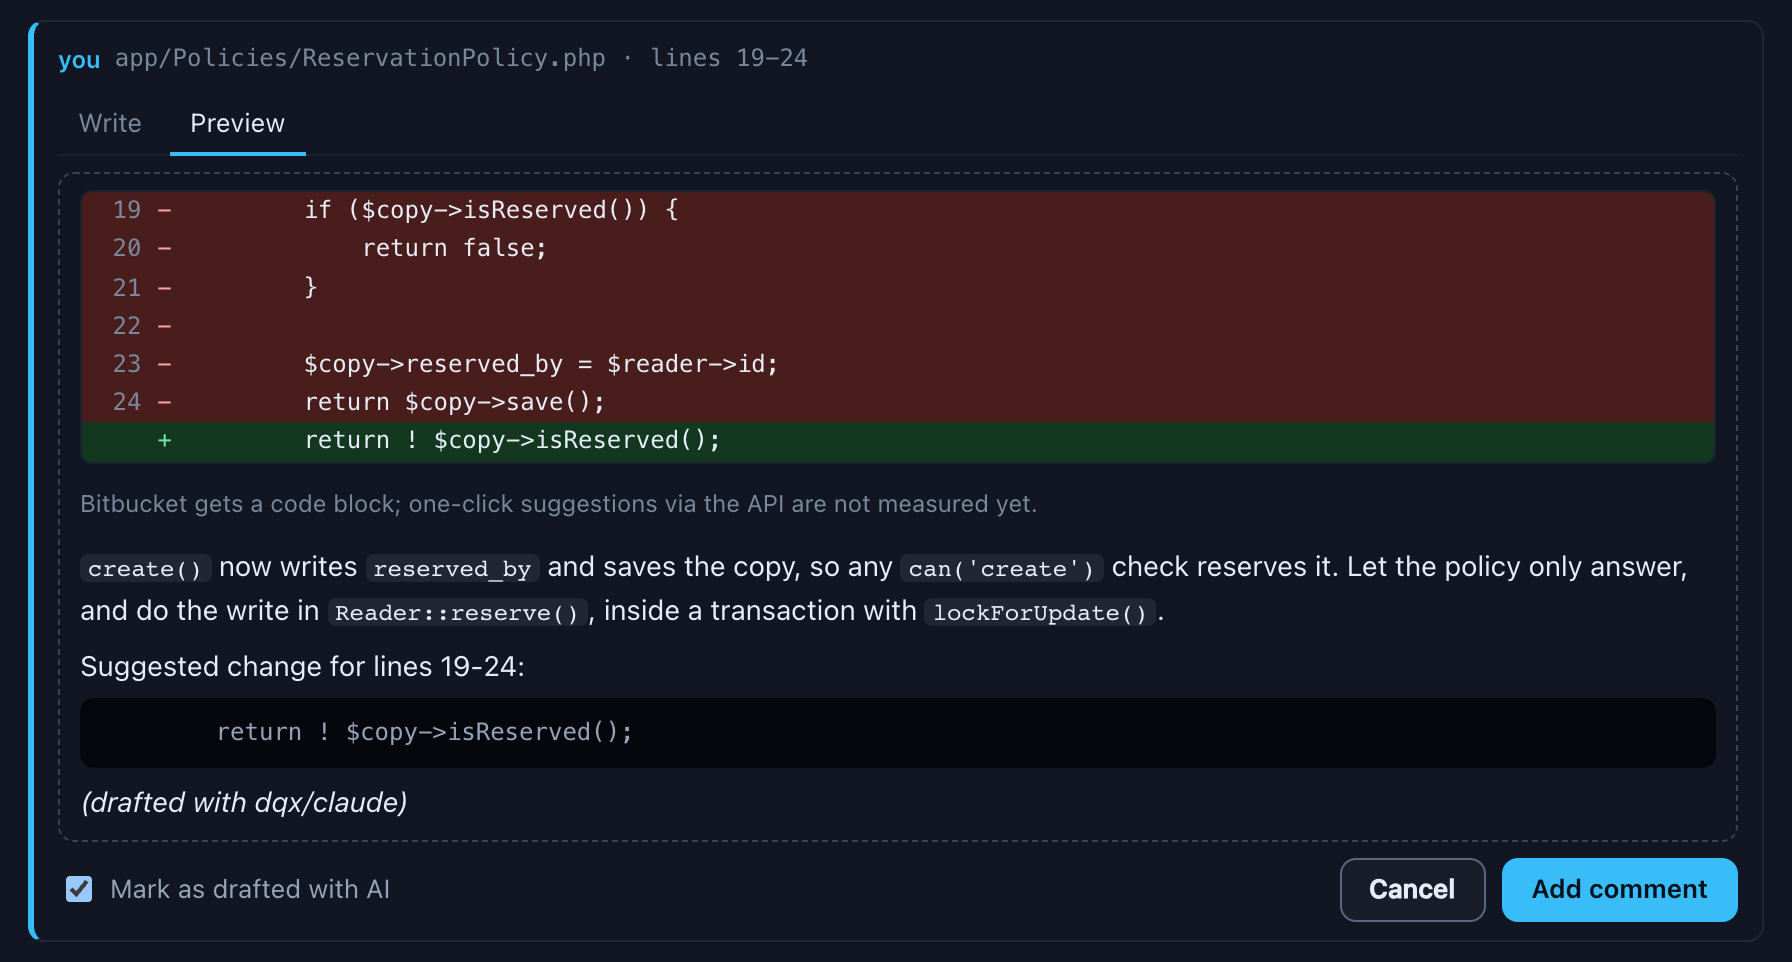Image resolution: width=1792 pixels, height=962 pixels.
Task: Click the added green diff line
Action: pos(898,441)
